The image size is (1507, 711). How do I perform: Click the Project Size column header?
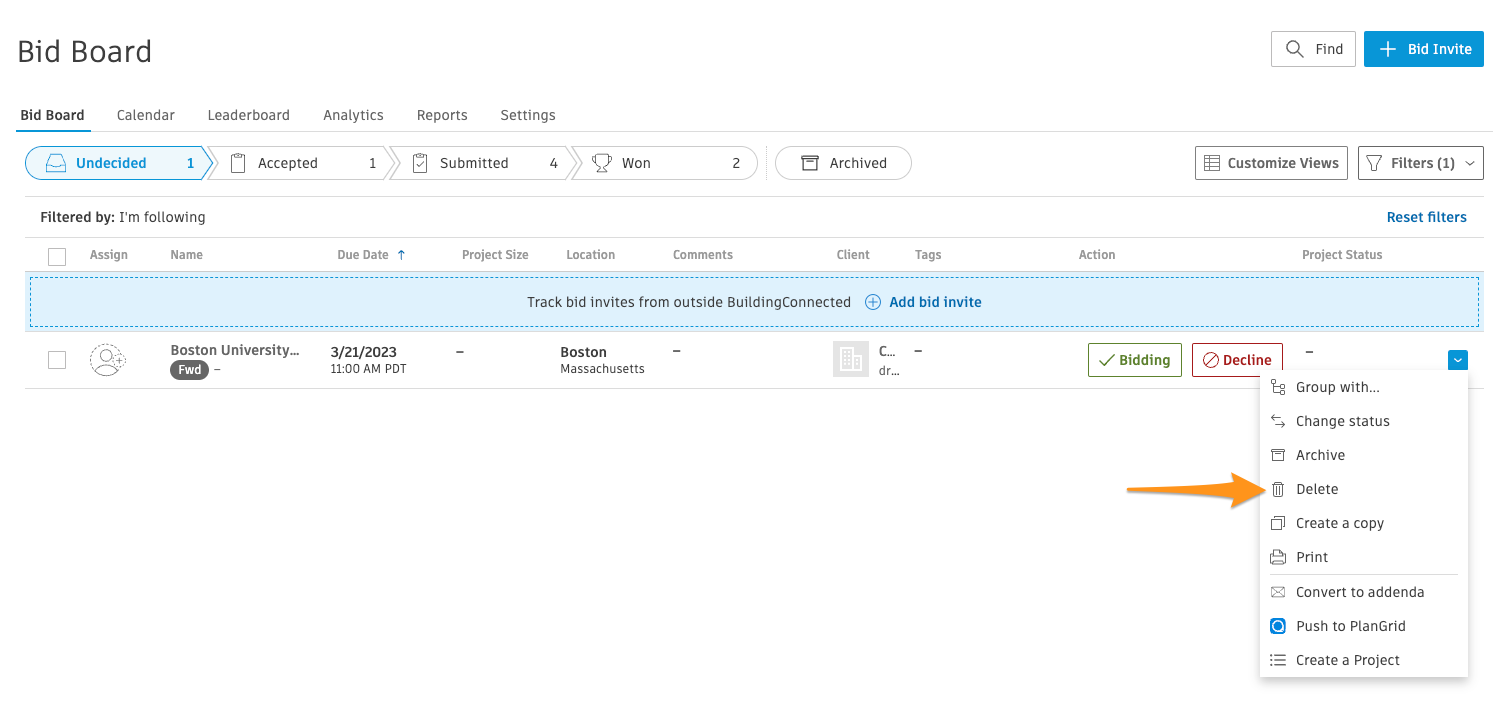click(x=495, y=255)
